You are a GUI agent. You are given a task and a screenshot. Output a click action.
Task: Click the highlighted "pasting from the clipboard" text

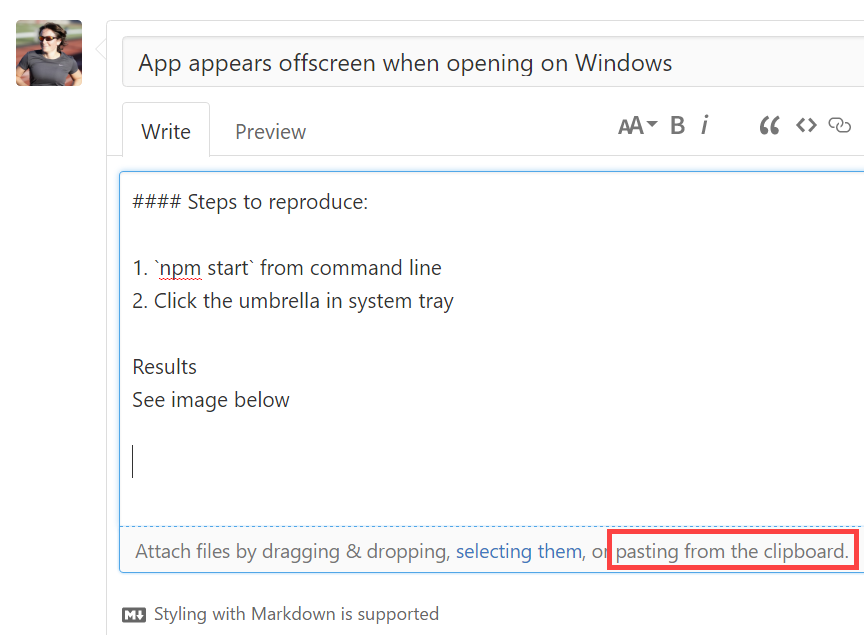click(x=732, y=551)
